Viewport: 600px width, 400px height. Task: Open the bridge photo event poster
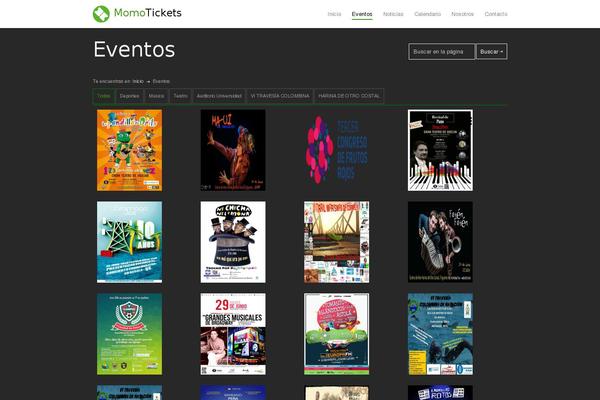pyautogui.click(x=337, y=242)
